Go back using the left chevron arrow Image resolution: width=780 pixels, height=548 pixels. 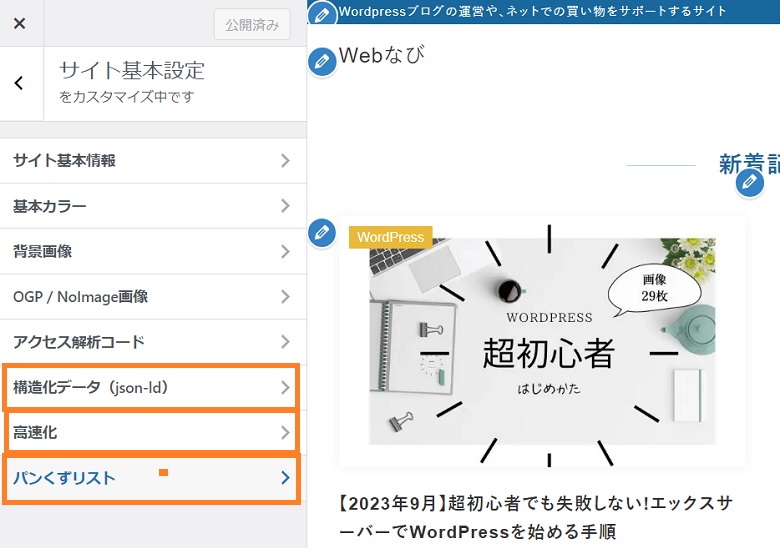point(19,83)
